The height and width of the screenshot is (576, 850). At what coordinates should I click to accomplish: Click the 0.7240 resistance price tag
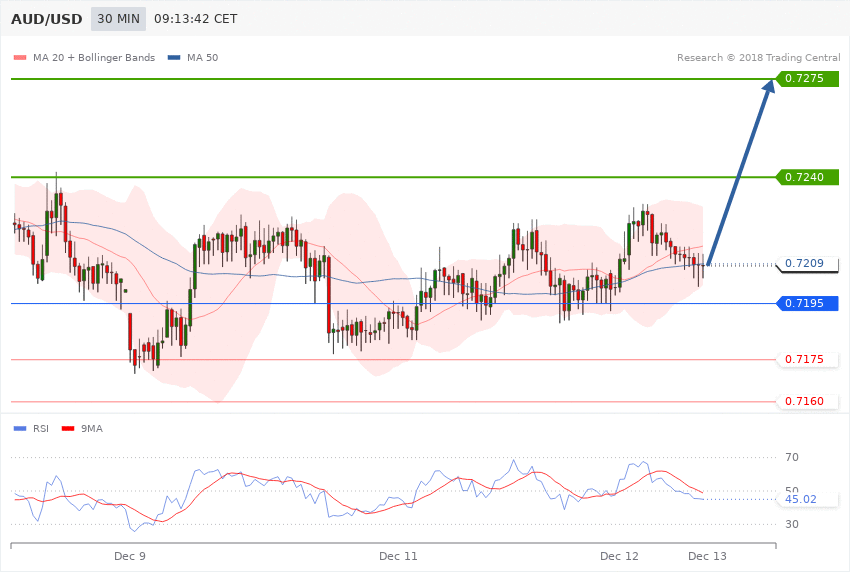point(808,177)
